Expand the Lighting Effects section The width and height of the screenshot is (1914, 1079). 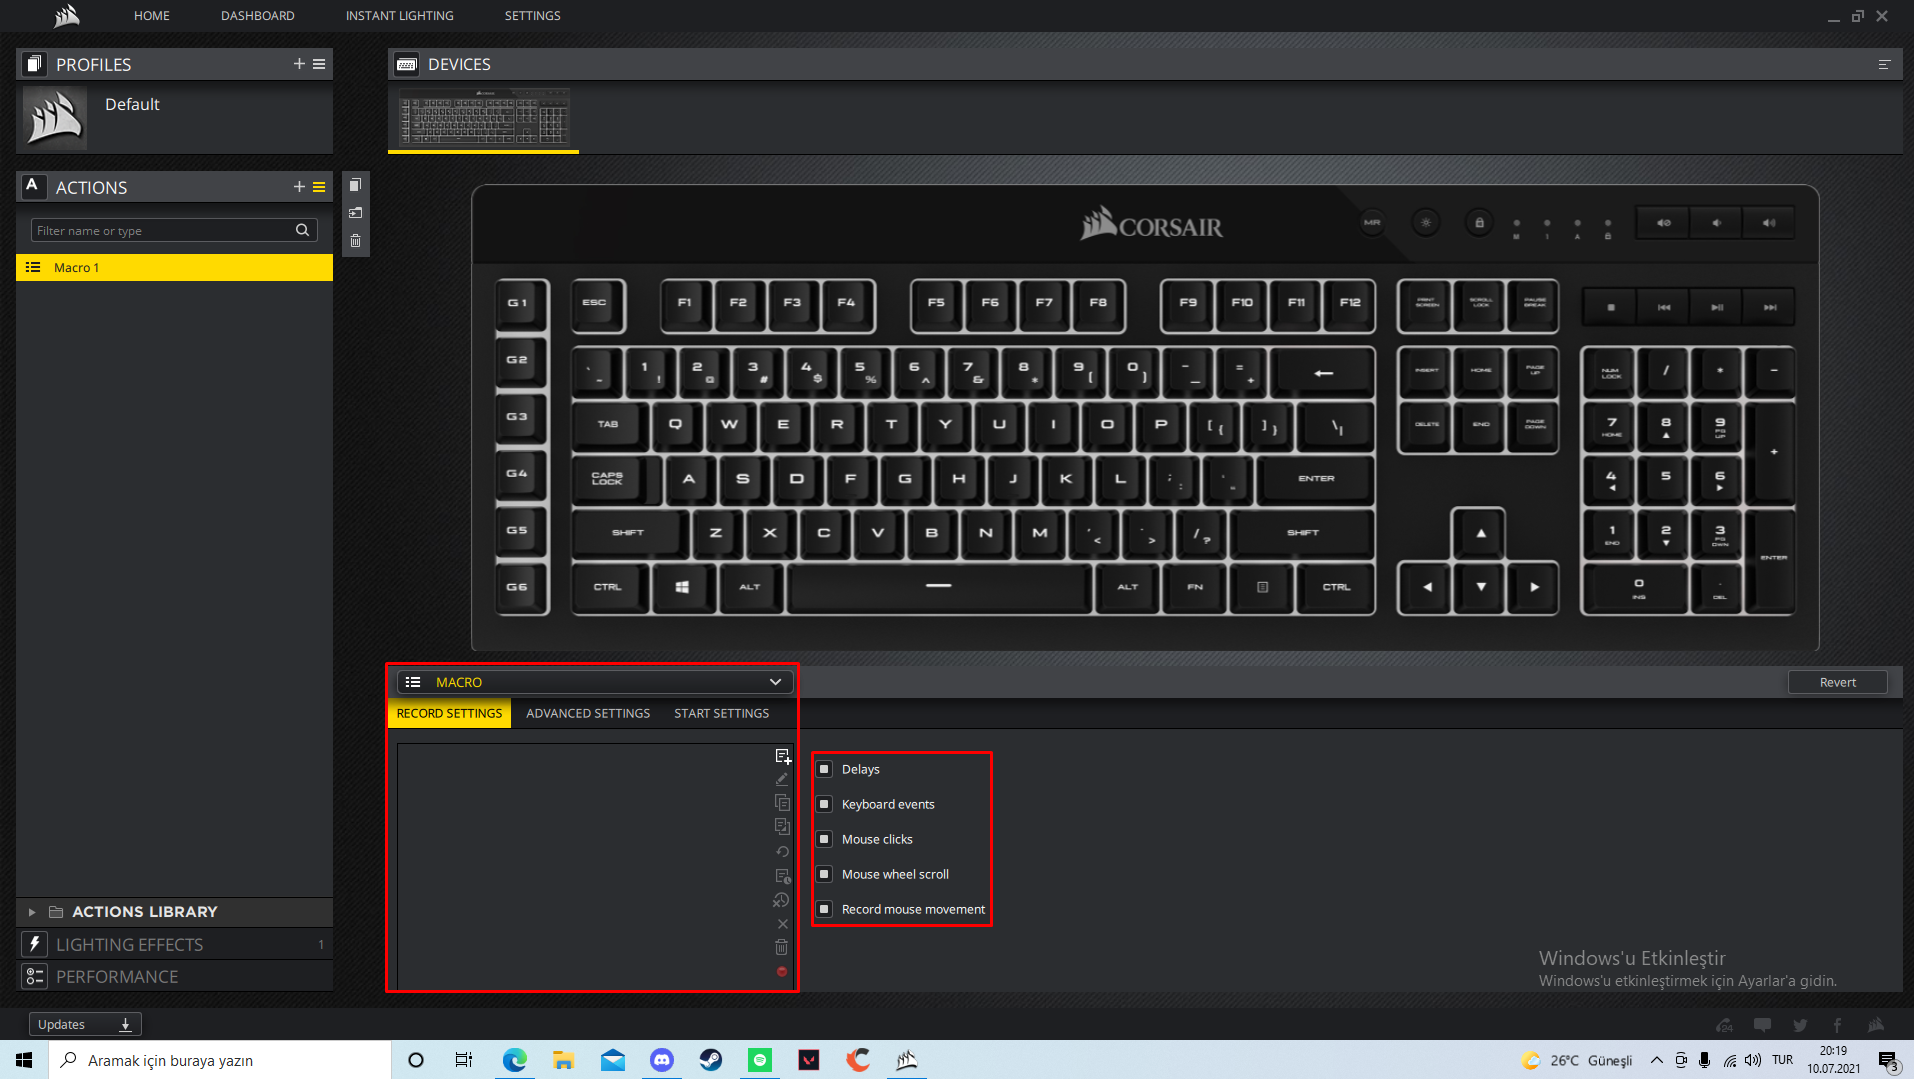point(174,944)
